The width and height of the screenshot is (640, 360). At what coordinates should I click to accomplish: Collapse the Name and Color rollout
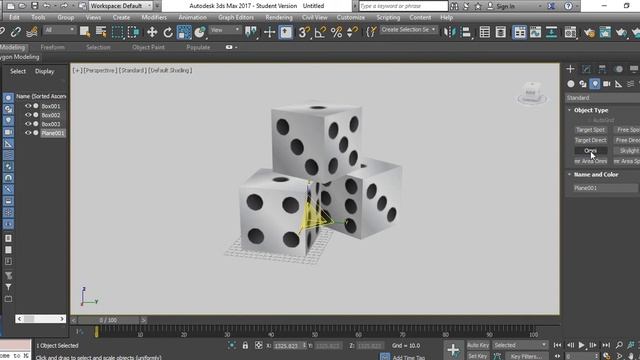596,175
